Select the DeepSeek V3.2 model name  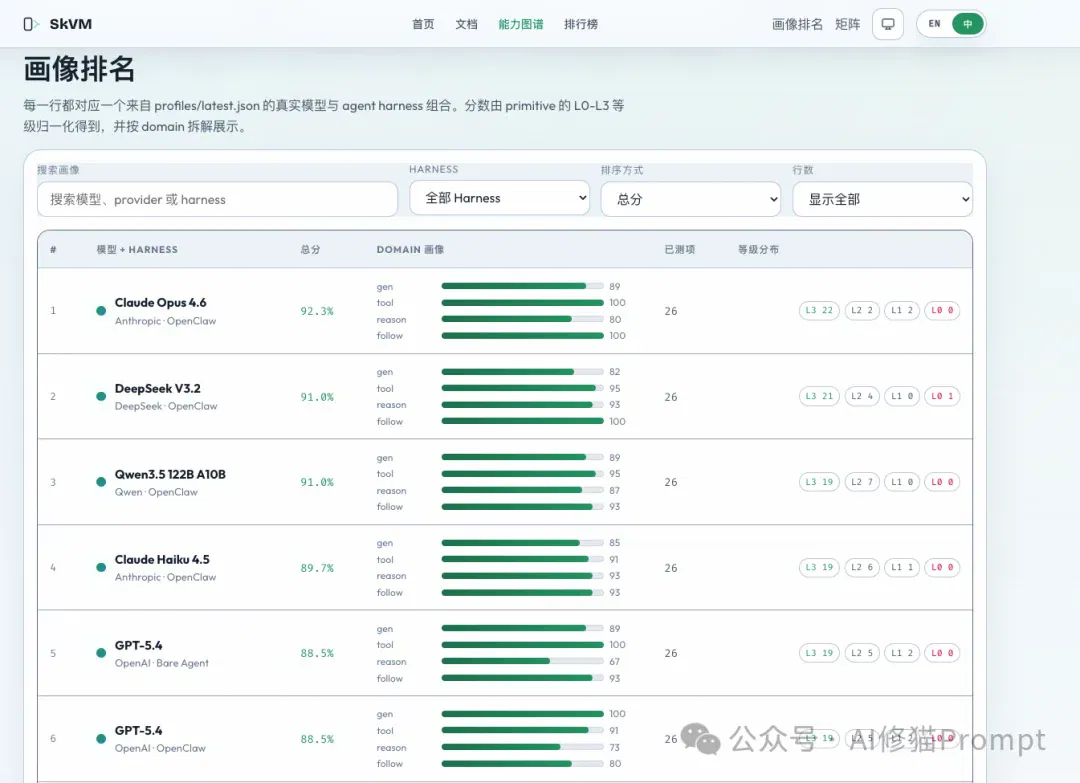(x=158, y=388)
